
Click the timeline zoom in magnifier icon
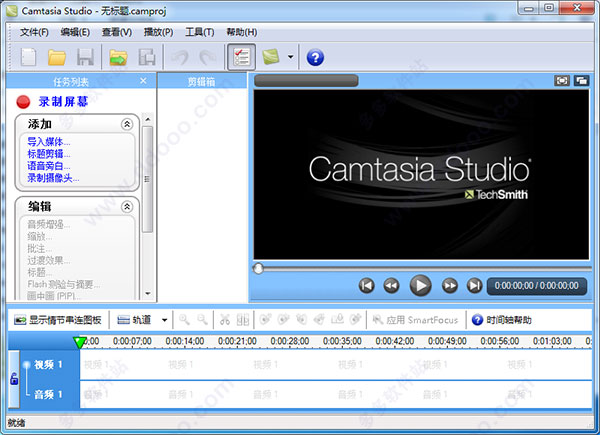[184, 319]
